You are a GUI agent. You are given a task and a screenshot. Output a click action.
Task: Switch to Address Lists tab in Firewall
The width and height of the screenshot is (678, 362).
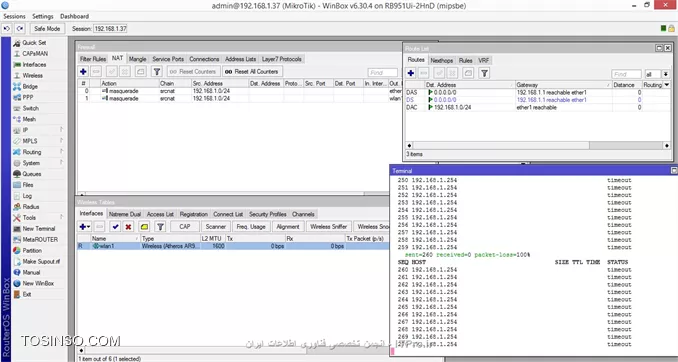pos(240,59)
